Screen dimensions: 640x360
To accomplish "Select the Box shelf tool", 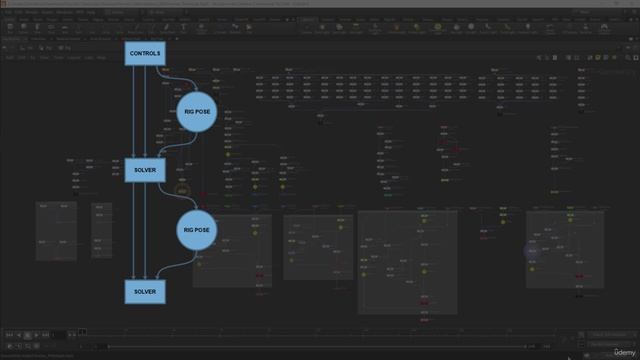I will [x=10, y=28].
